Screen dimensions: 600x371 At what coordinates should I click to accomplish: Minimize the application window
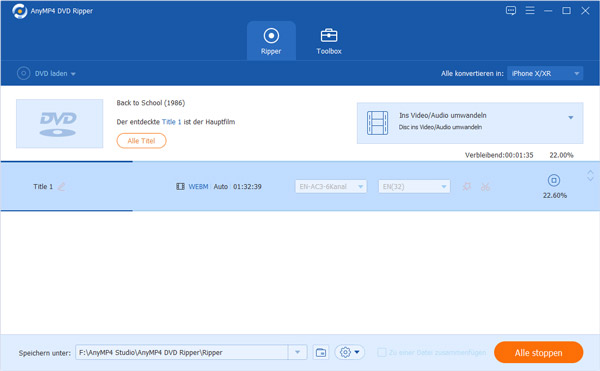[x=548, y=11]
